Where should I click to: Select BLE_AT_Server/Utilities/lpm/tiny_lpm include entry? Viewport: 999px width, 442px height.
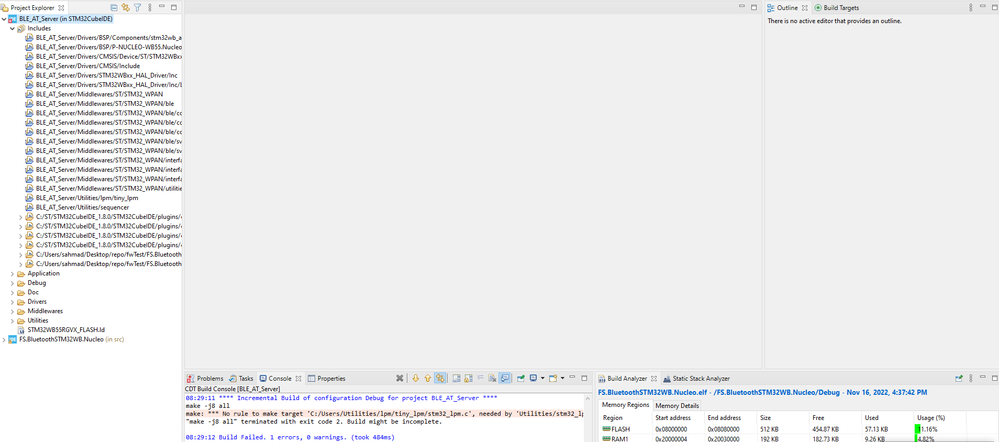click(x=87, y=198)
